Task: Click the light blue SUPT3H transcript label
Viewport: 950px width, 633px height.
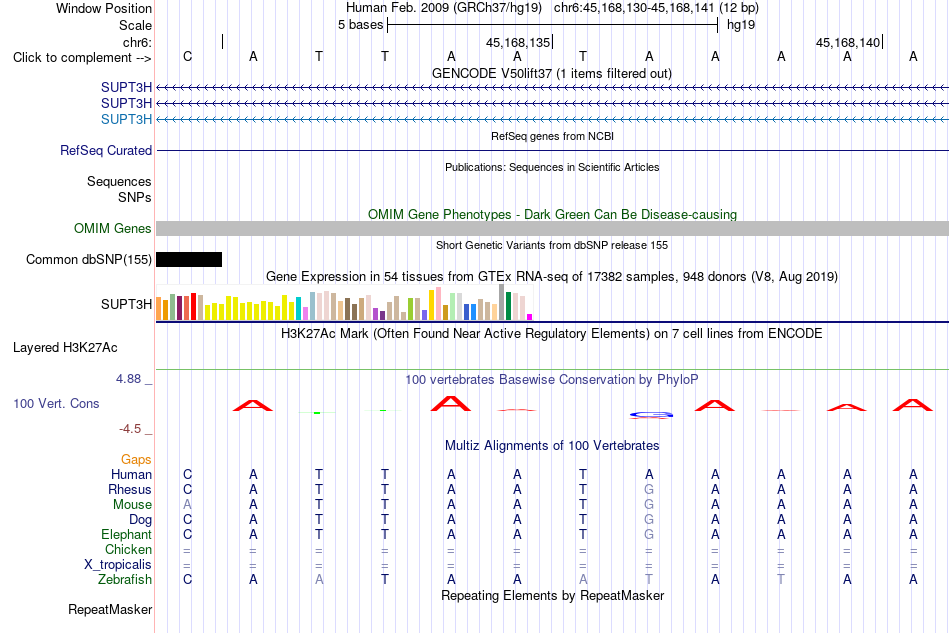Action: tap(126, 119)
